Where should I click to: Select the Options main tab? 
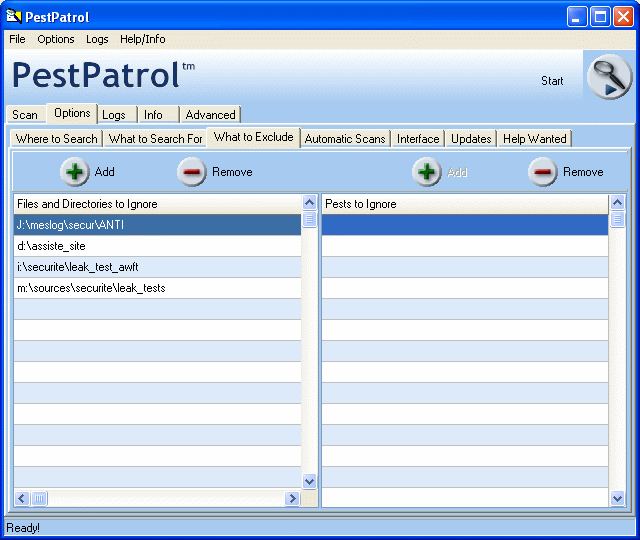72,113
